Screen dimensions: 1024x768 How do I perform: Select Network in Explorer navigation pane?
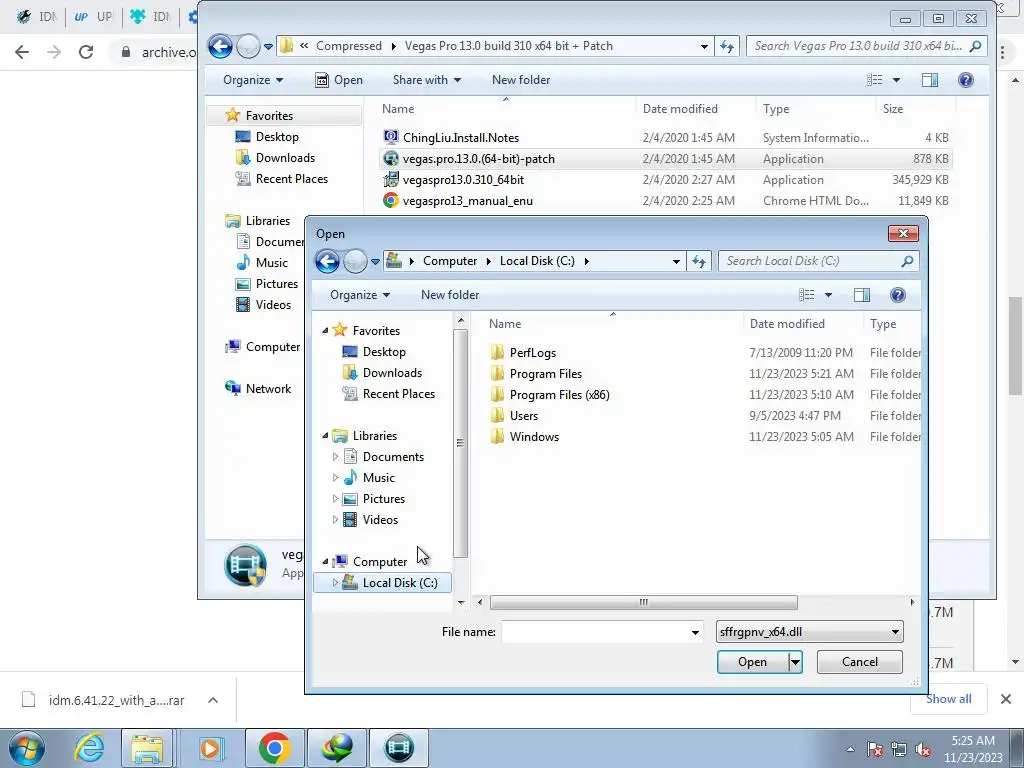(268, 389)
